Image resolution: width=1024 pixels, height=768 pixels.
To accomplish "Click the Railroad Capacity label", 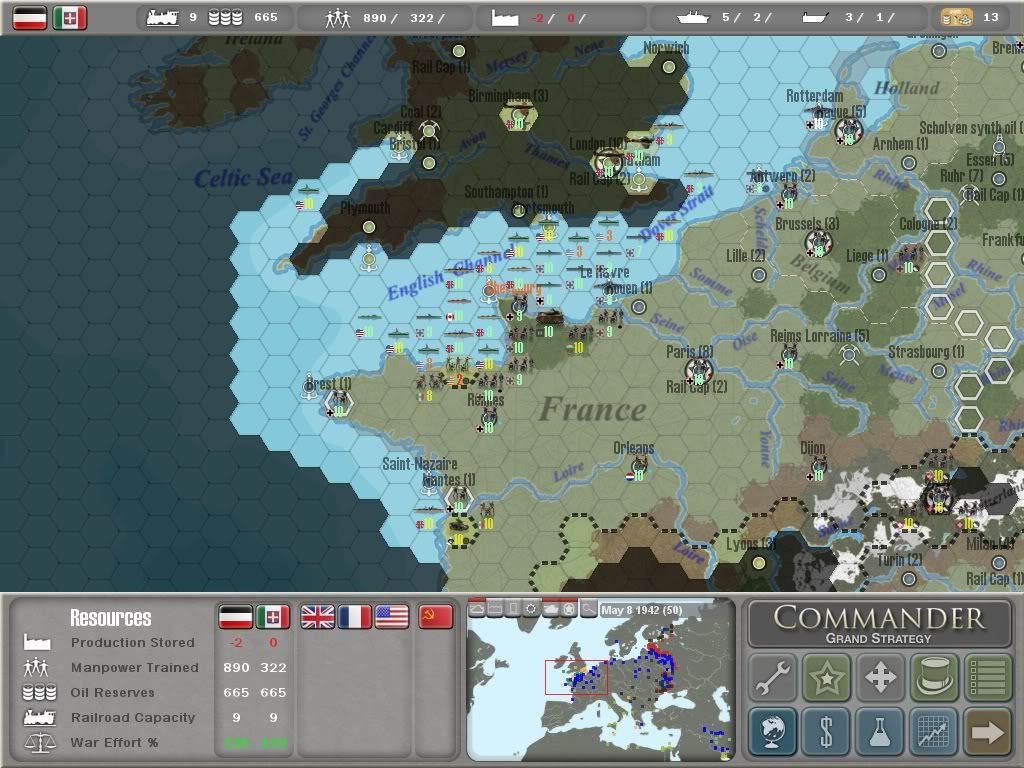I will pos(133,717).
